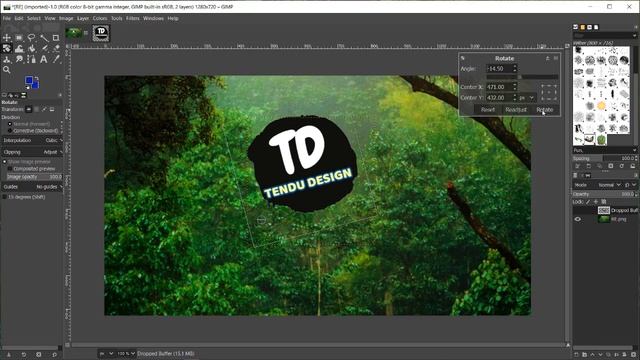Image resolution: width=640 pixels, height=360 pixels.
Task: Open the Clipping dropdown
Action: tap(33, 152)
